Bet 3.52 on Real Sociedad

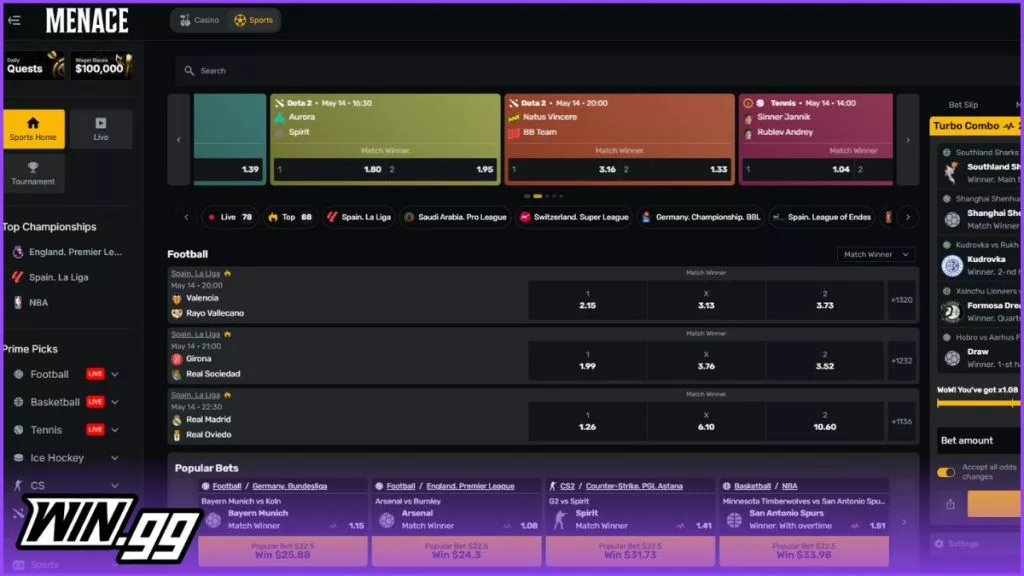click(825, 361)
